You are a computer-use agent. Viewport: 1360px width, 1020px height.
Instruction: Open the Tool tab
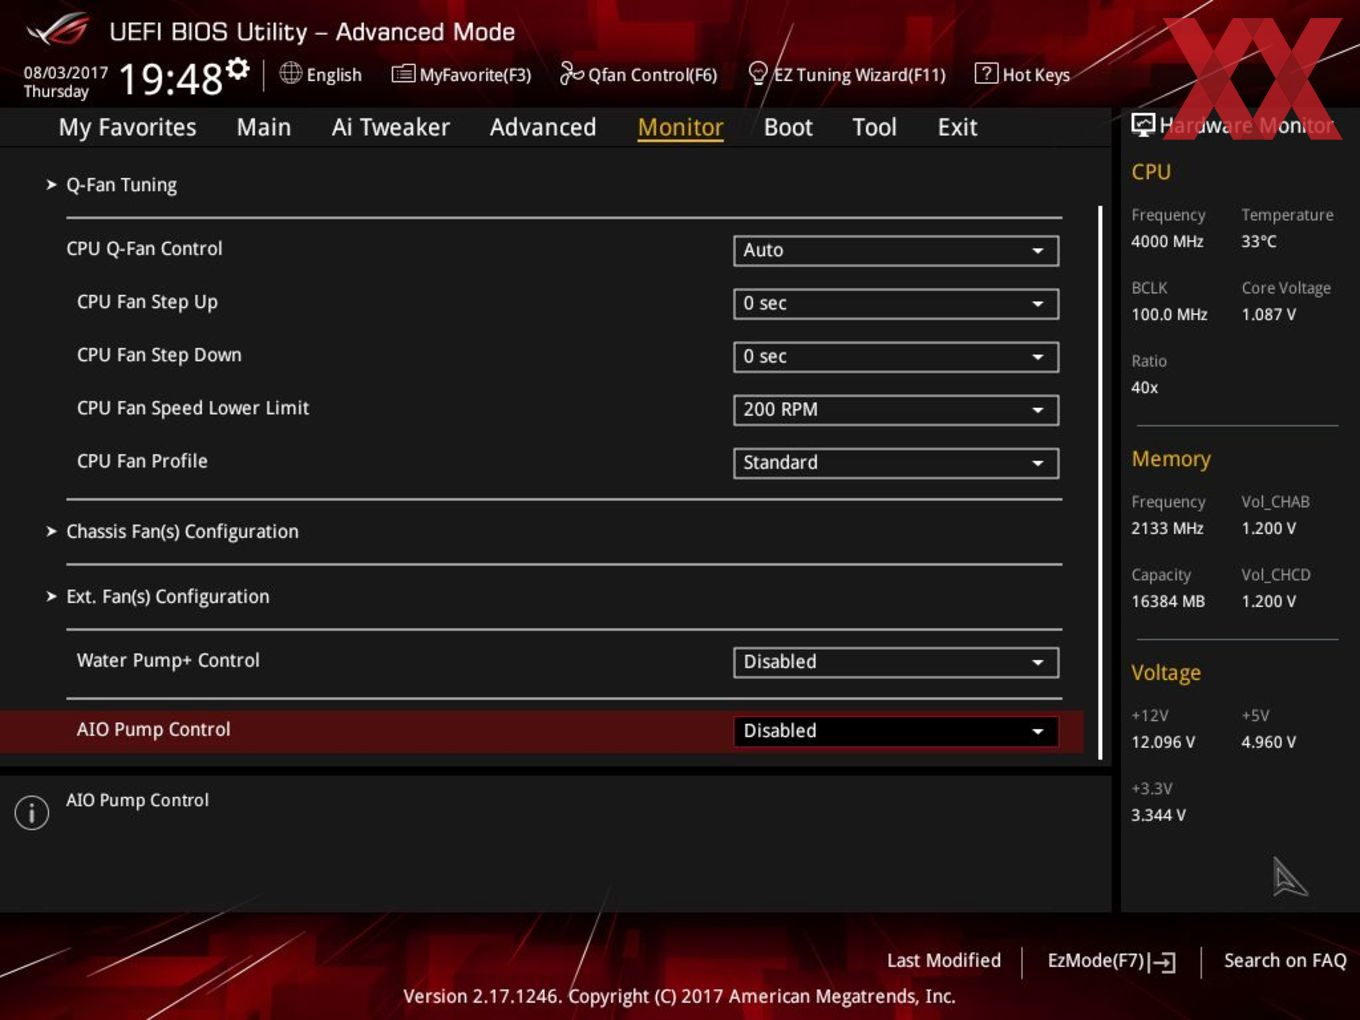(875, 127)
